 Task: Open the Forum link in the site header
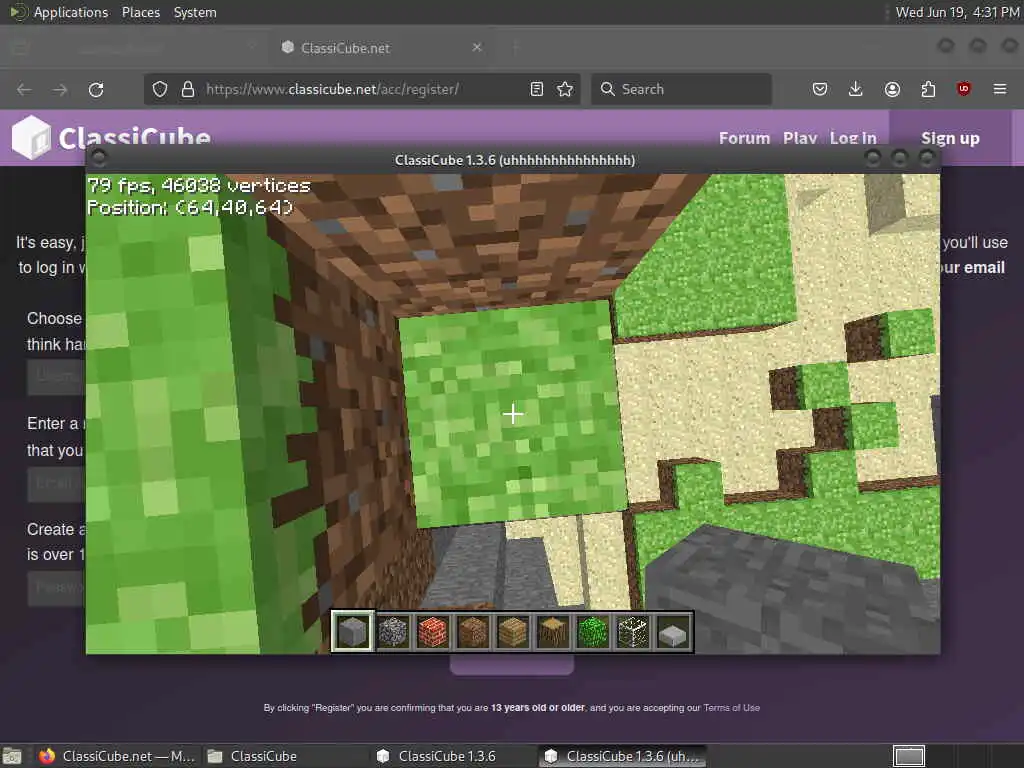[744, 138]
